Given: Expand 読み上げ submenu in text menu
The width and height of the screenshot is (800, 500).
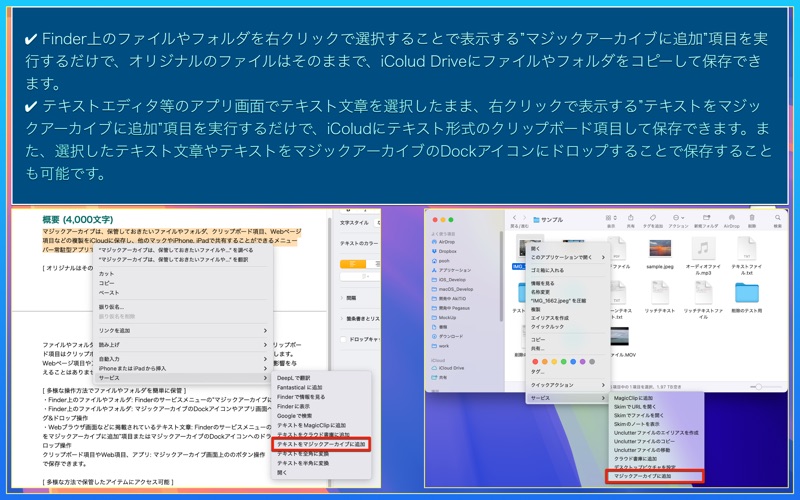Looking at the screenshot, I should (183, 345).
